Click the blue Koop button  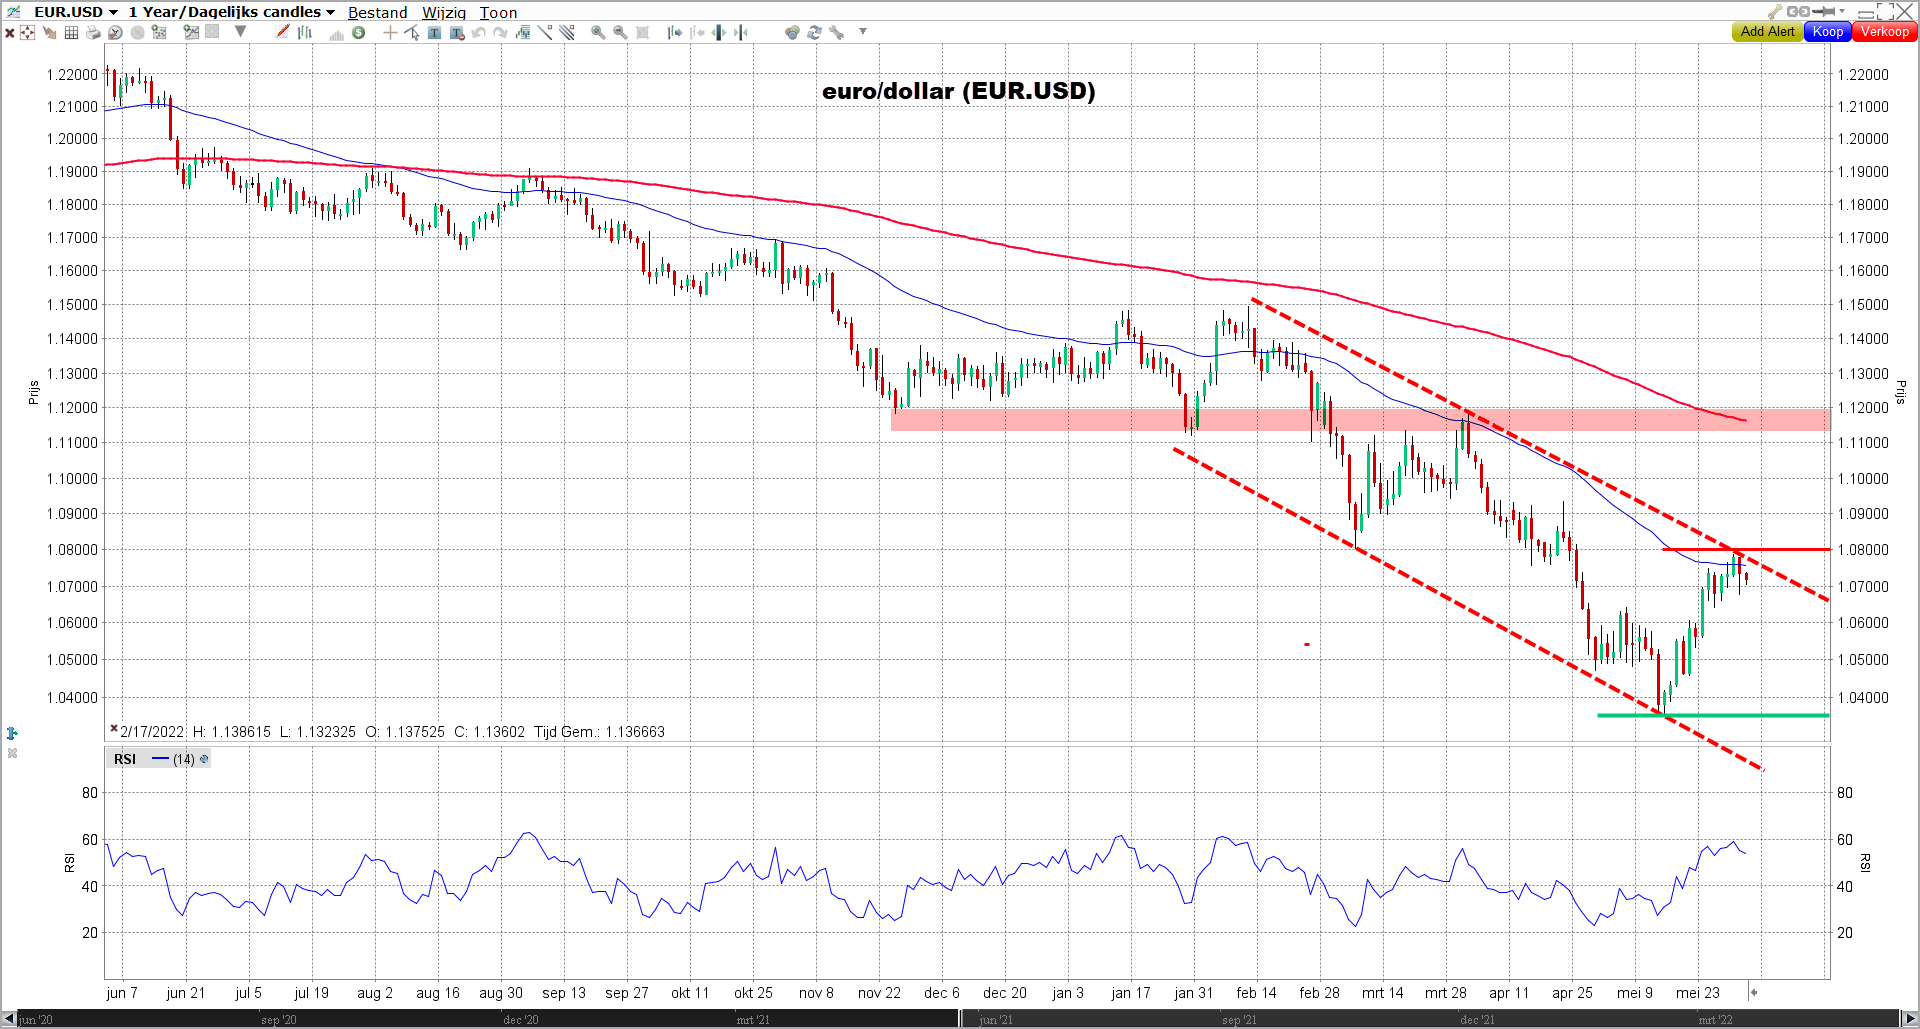[1827, 32]
